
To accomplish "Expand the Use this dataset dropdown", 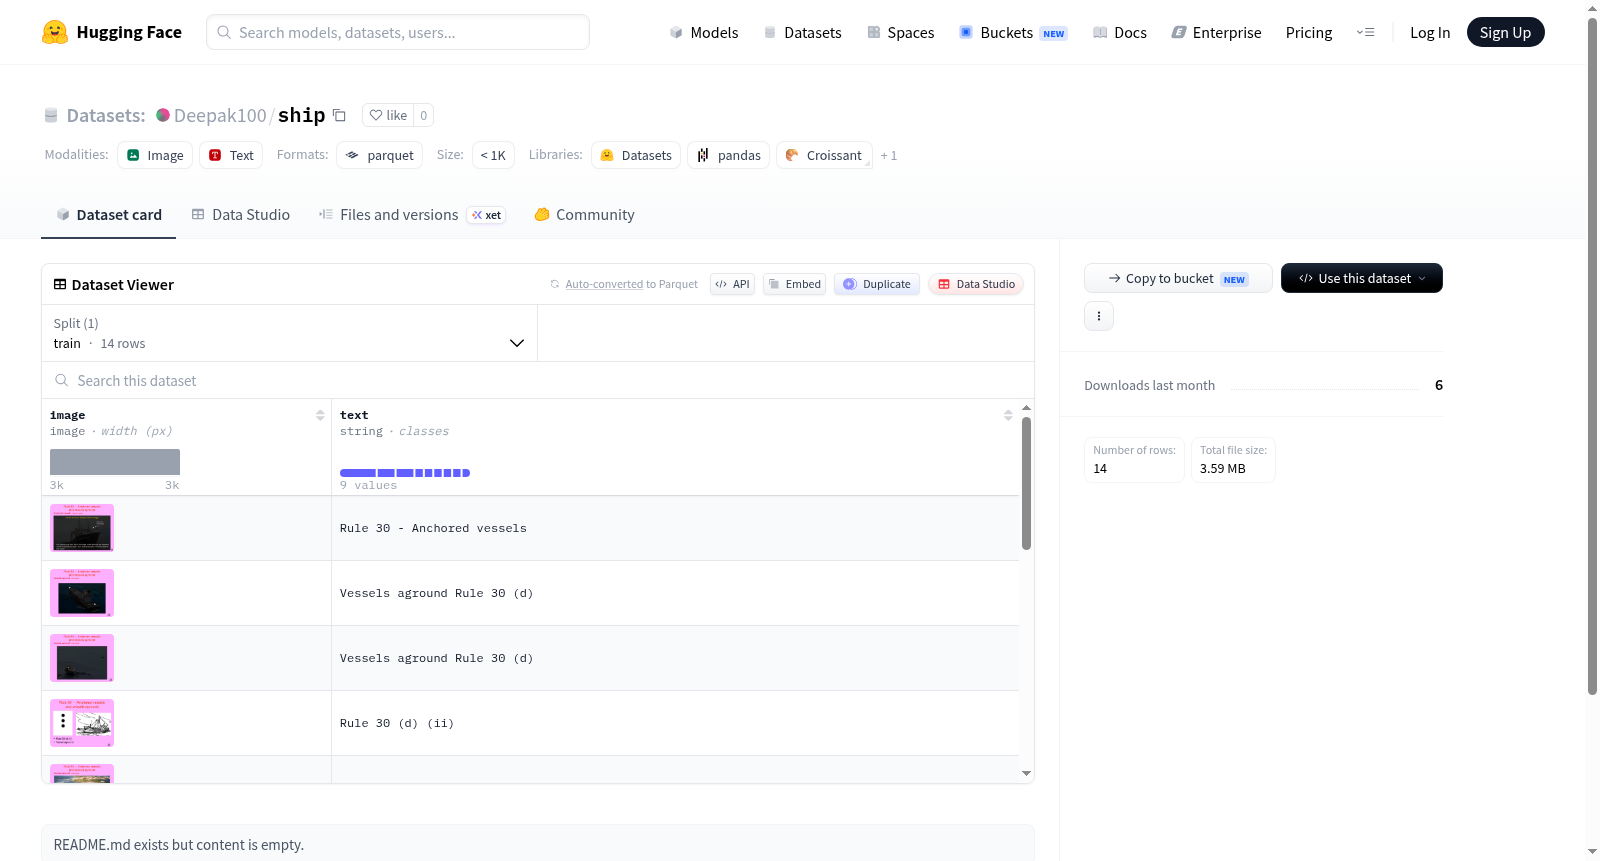I will (1362, 278).
